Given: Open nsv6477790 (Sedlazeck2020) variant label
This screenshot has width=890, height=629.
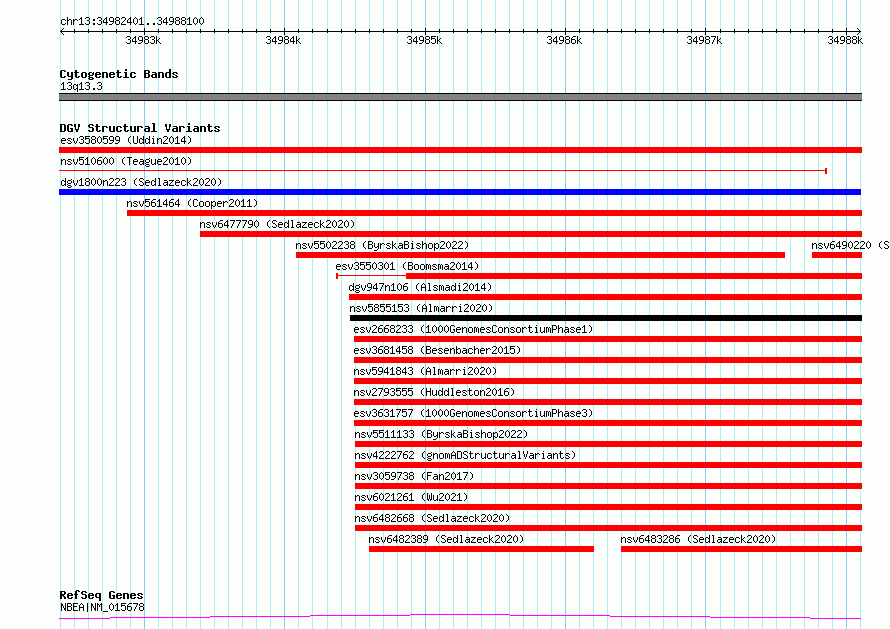Looking at the screenshot, I should (x=277, y=224).
